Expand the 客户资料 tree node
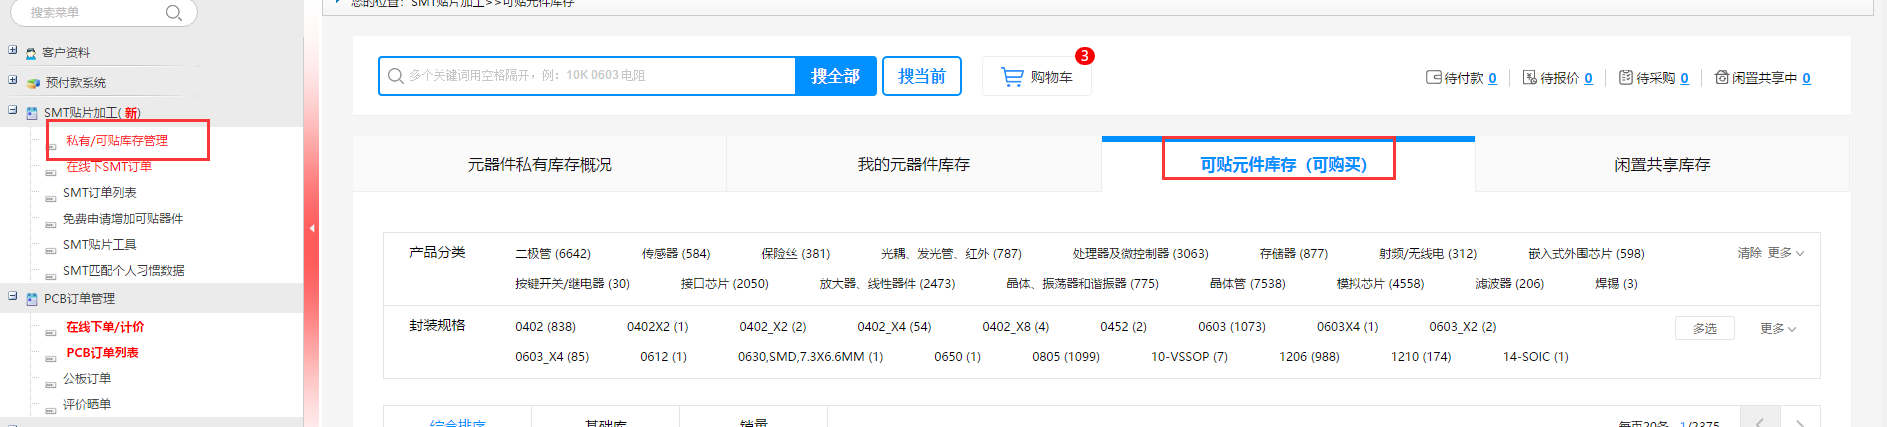The height and width of the screenshot is (427, 1887). click(13, 50)
